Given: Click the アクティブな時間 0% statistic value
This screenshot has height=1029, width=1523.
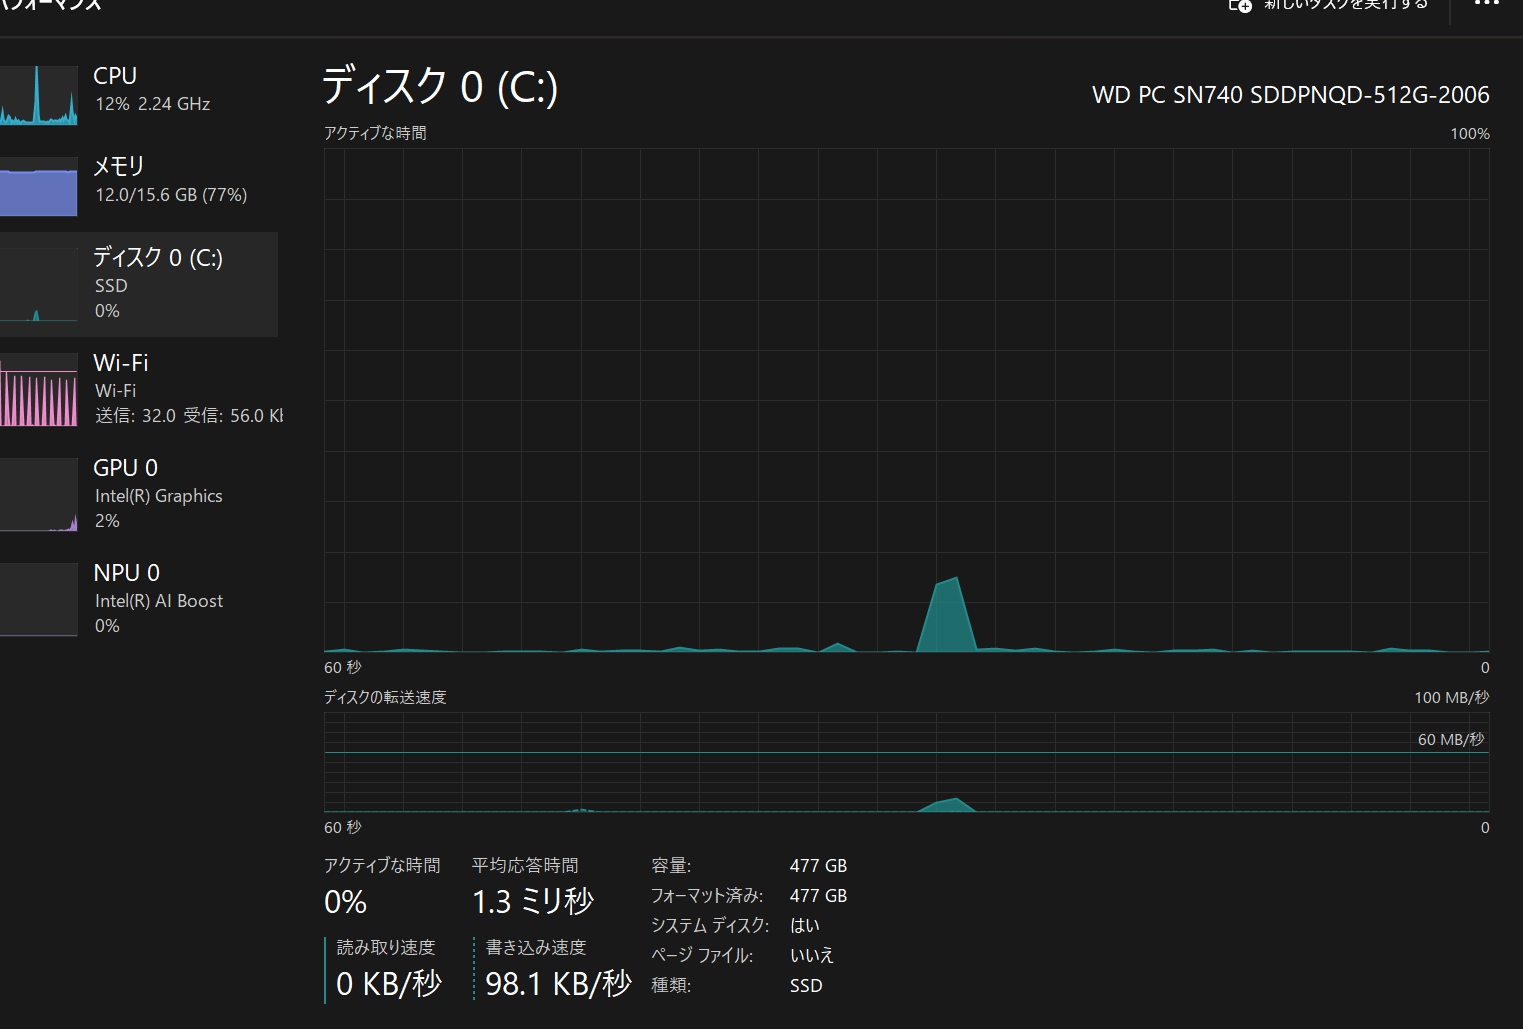Looking at the screenshot, I should coord(346,902).
